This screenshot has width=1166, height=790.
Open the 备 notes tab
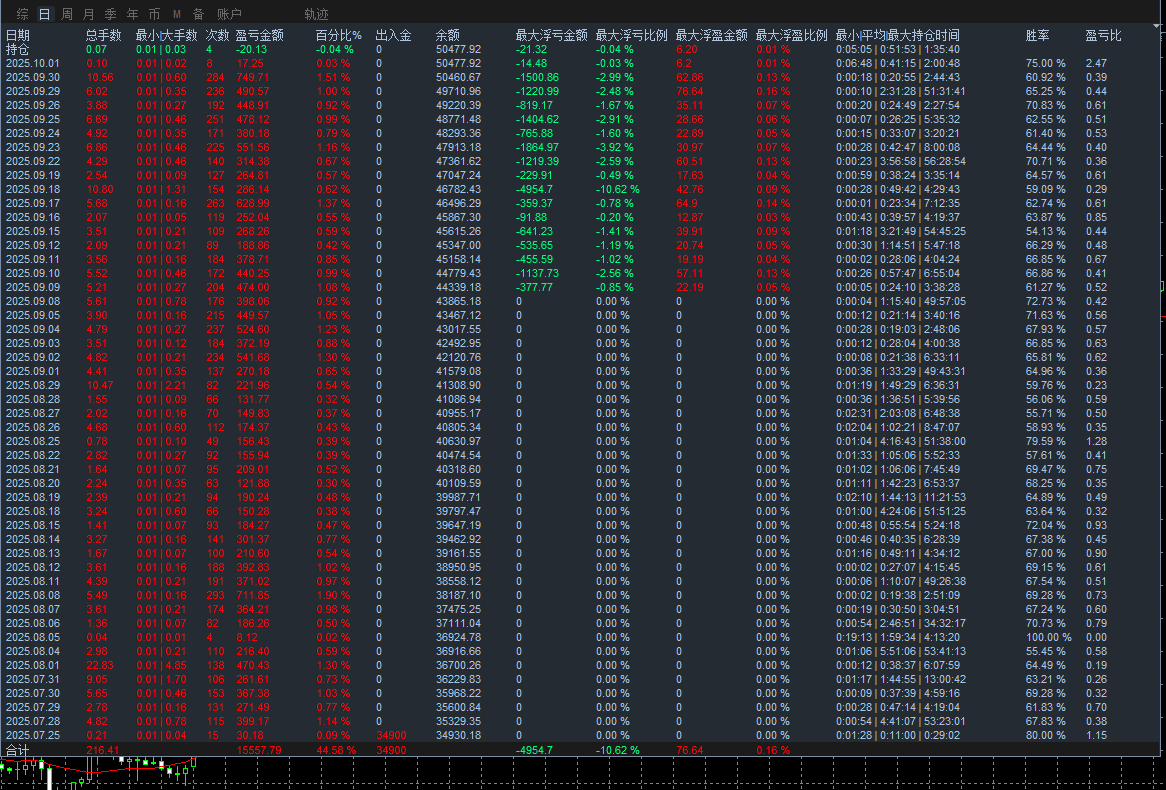click(x=199, y=14)
